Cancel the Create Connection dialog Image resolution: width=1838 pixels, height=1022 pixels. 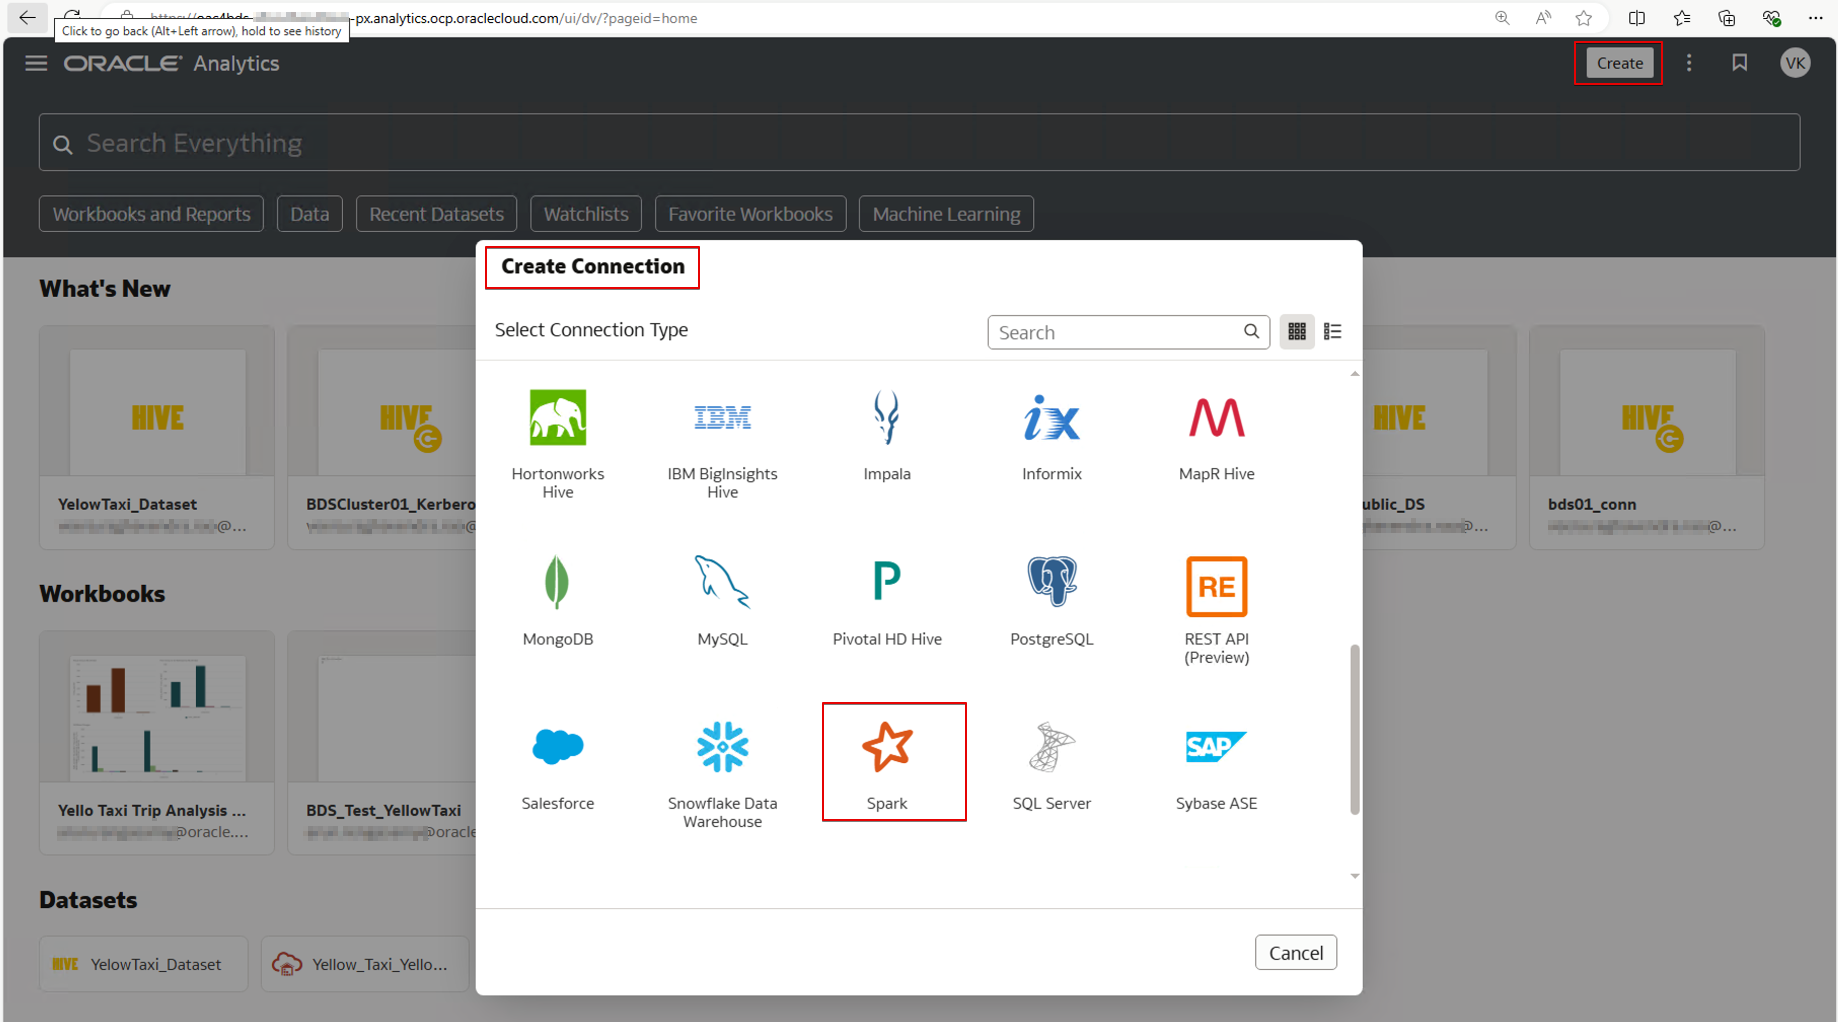coord(1295,953)
